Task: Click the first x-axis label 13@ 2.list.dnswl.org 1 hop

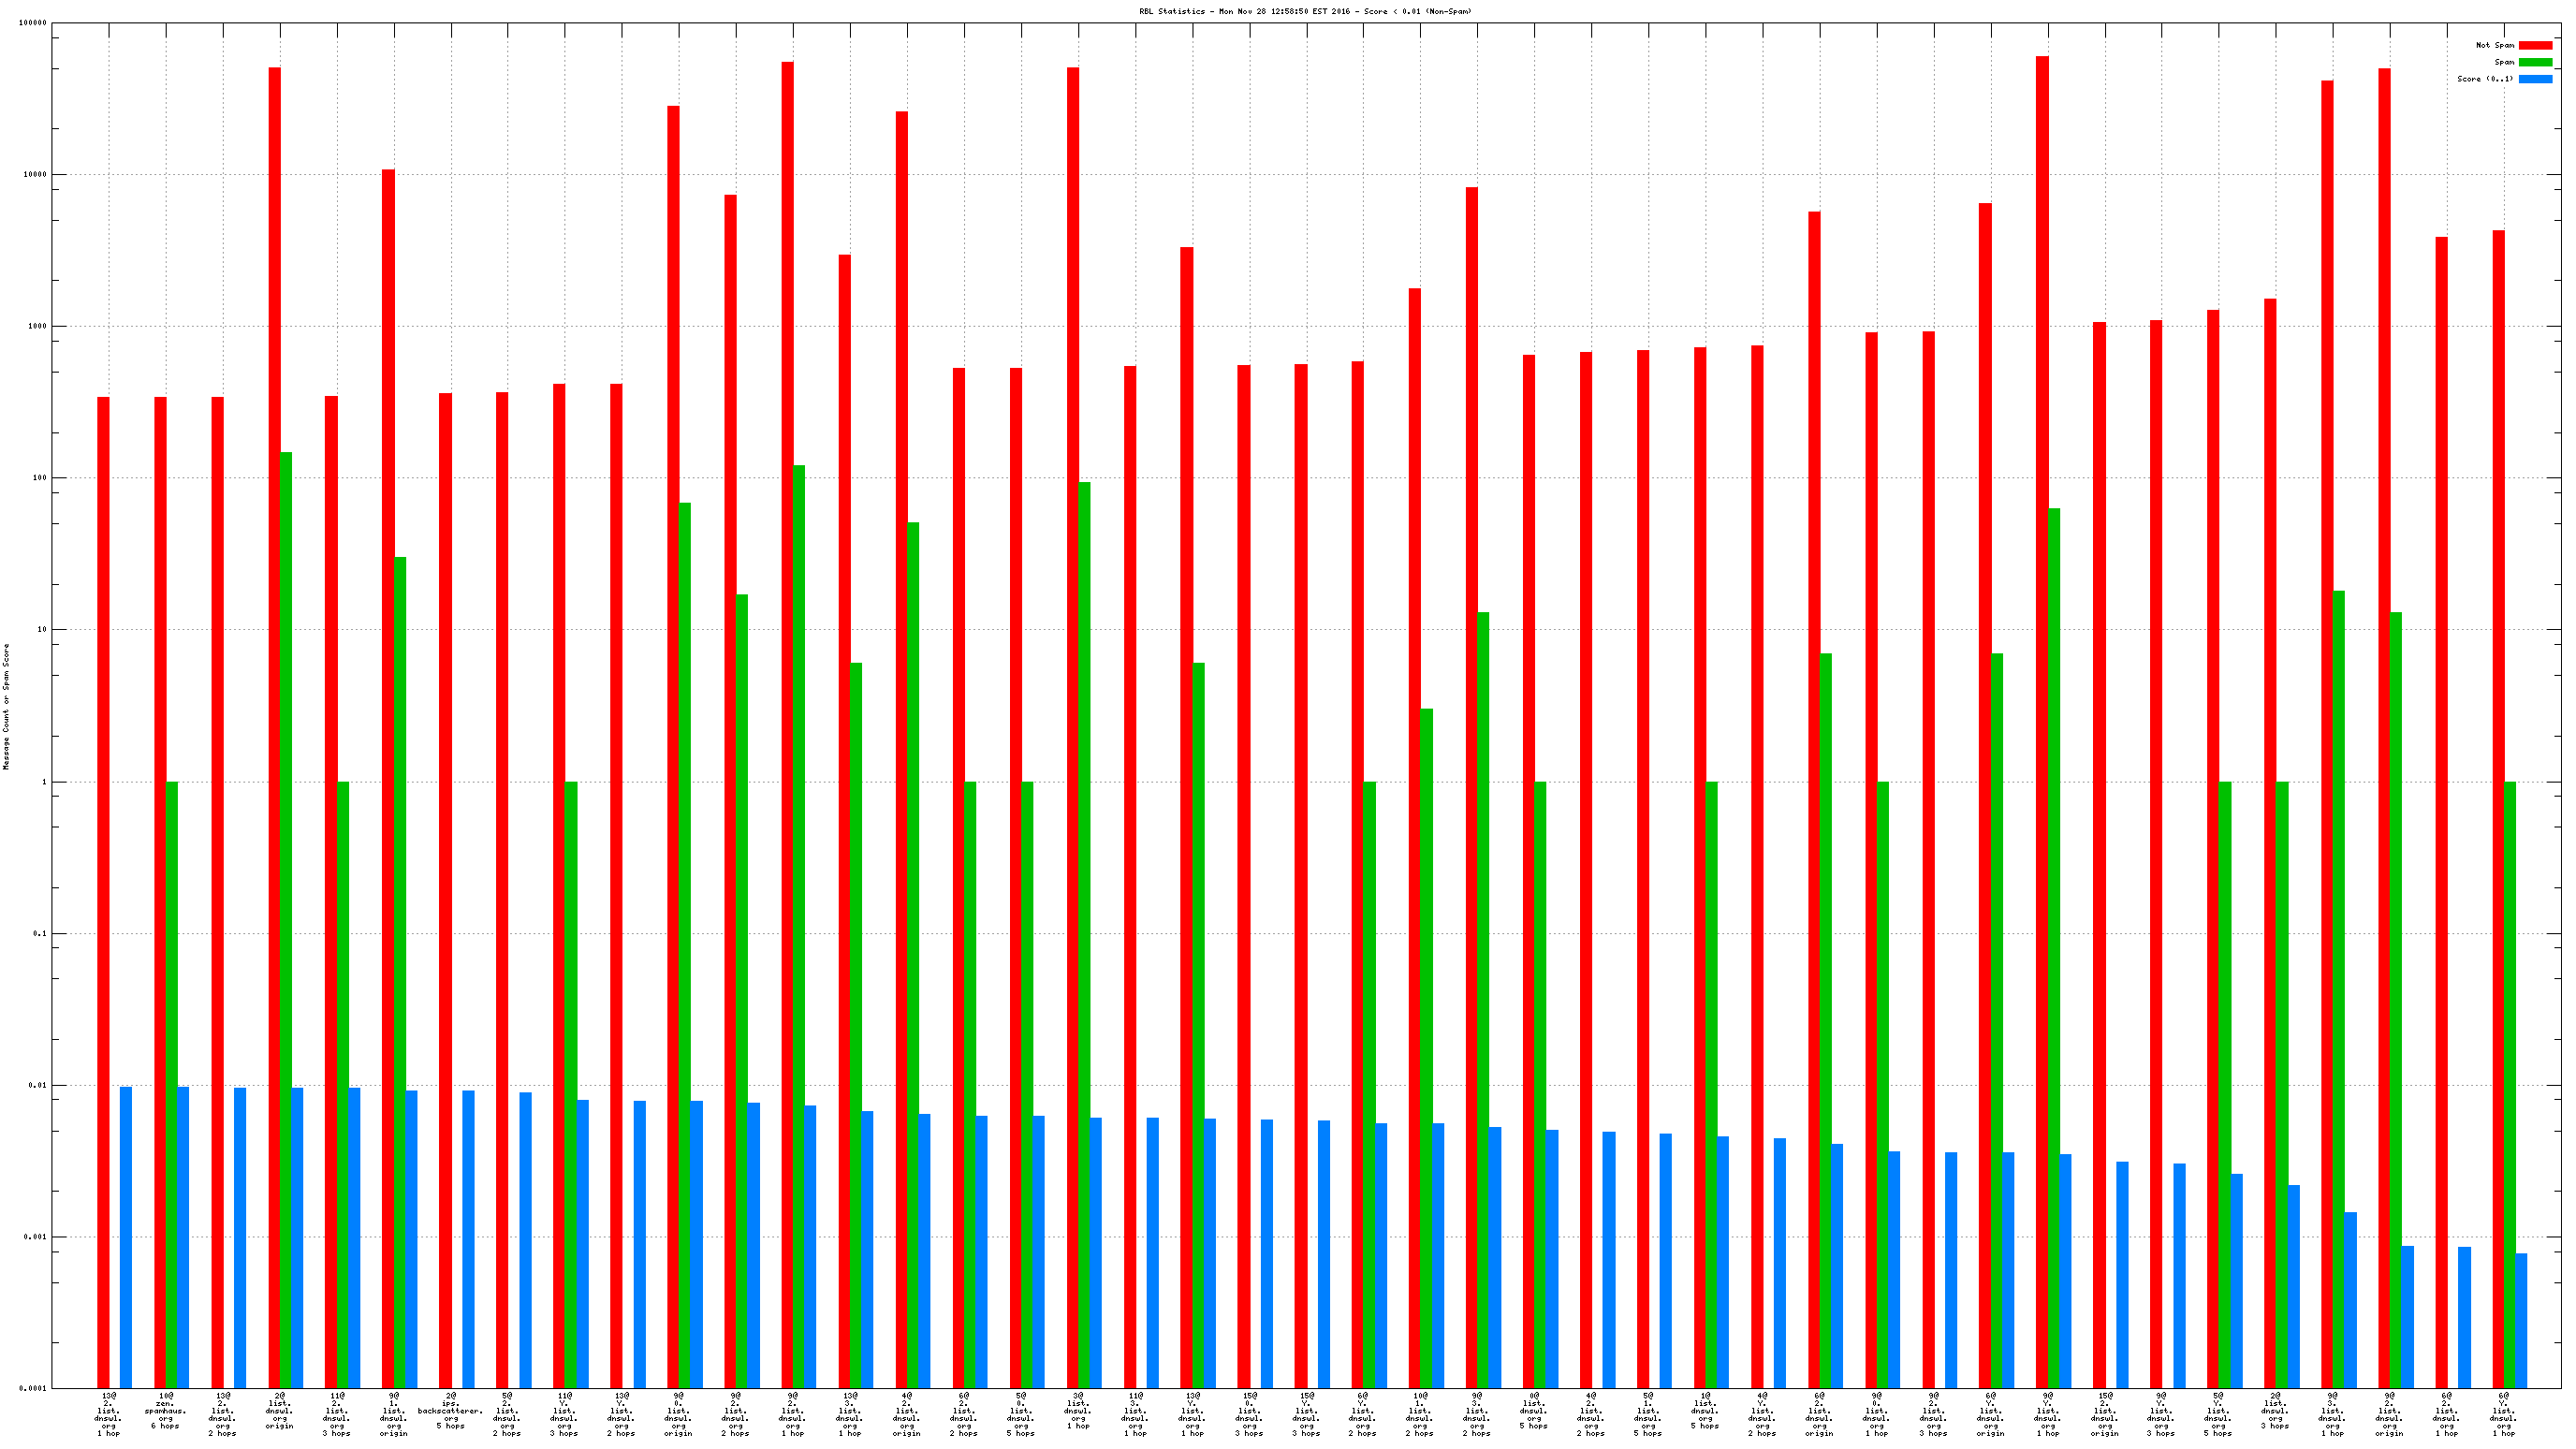Action: tap(108, 1413)
